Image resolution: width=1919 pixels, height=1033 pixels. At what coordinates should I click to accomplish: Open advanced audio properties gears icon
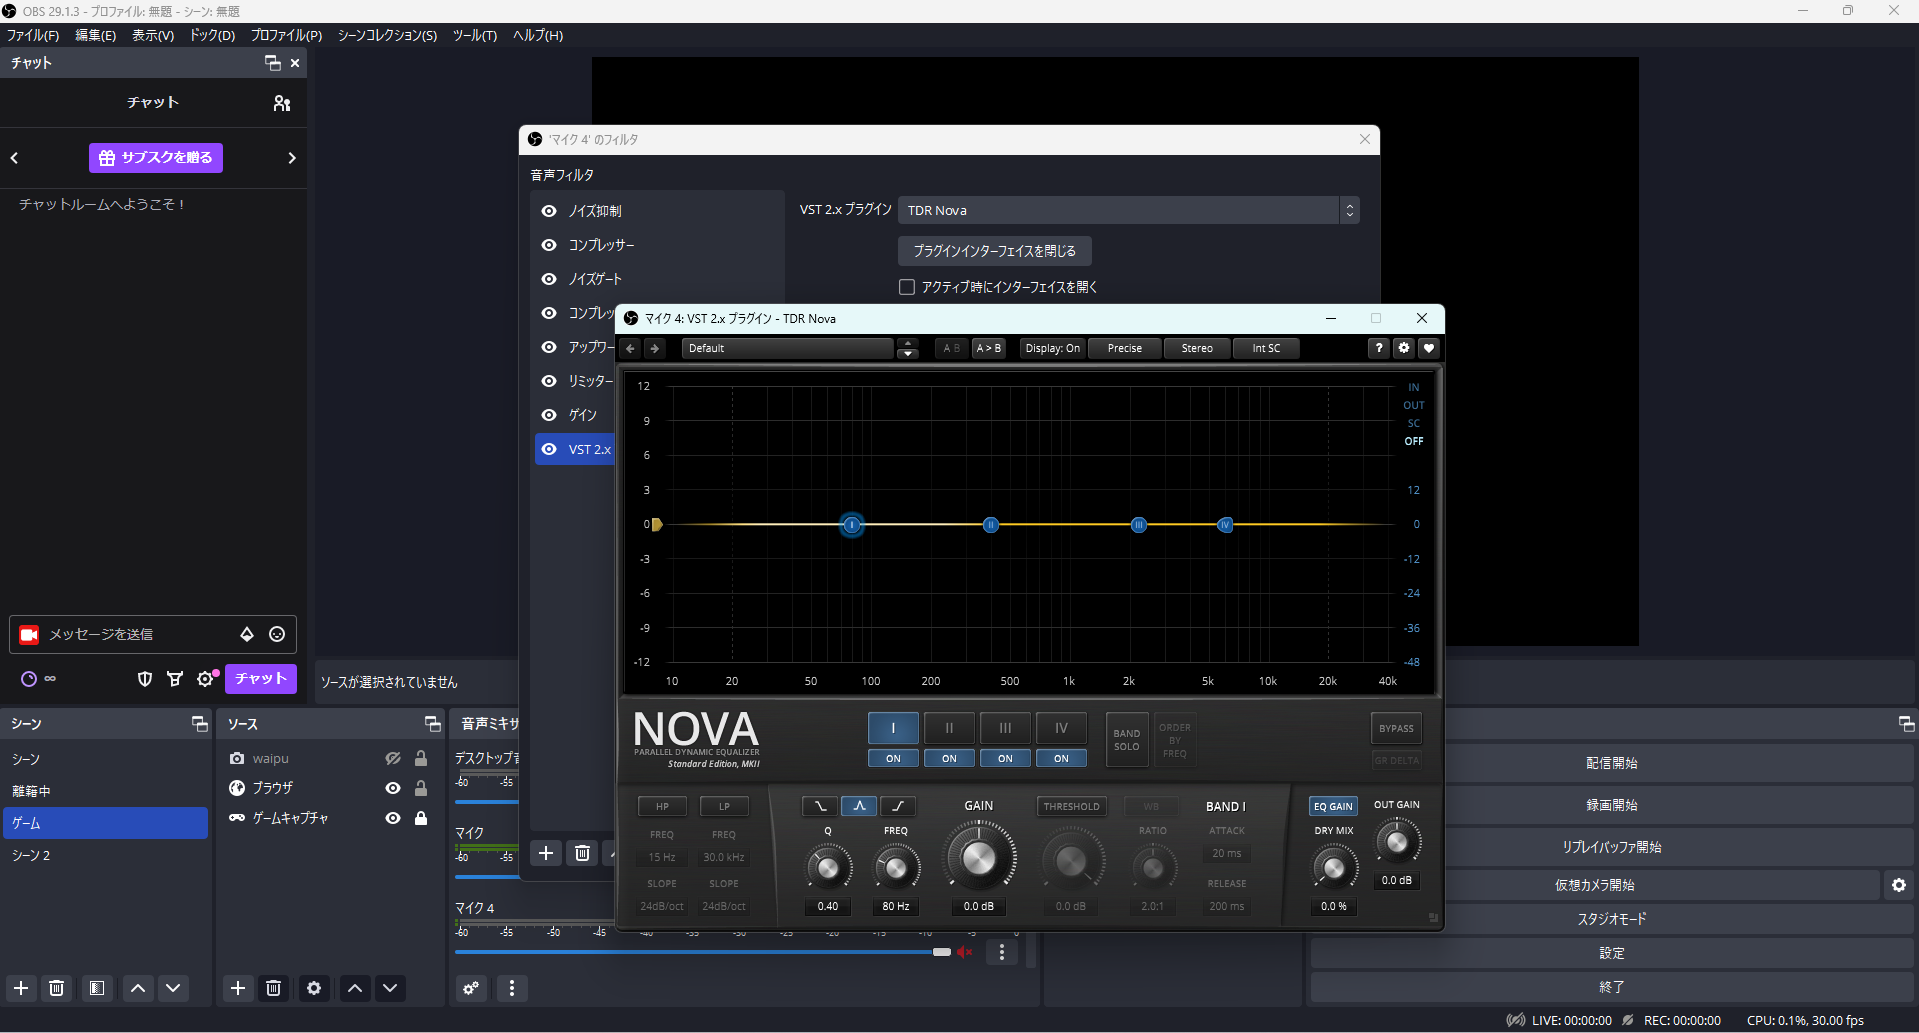(x=471, y=988)
